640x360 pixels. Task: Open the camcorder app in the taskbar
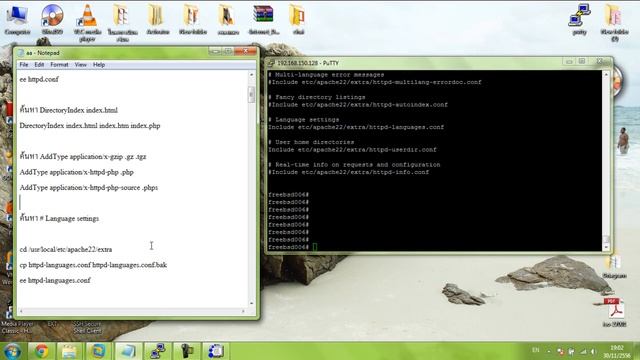click(187, 351)
